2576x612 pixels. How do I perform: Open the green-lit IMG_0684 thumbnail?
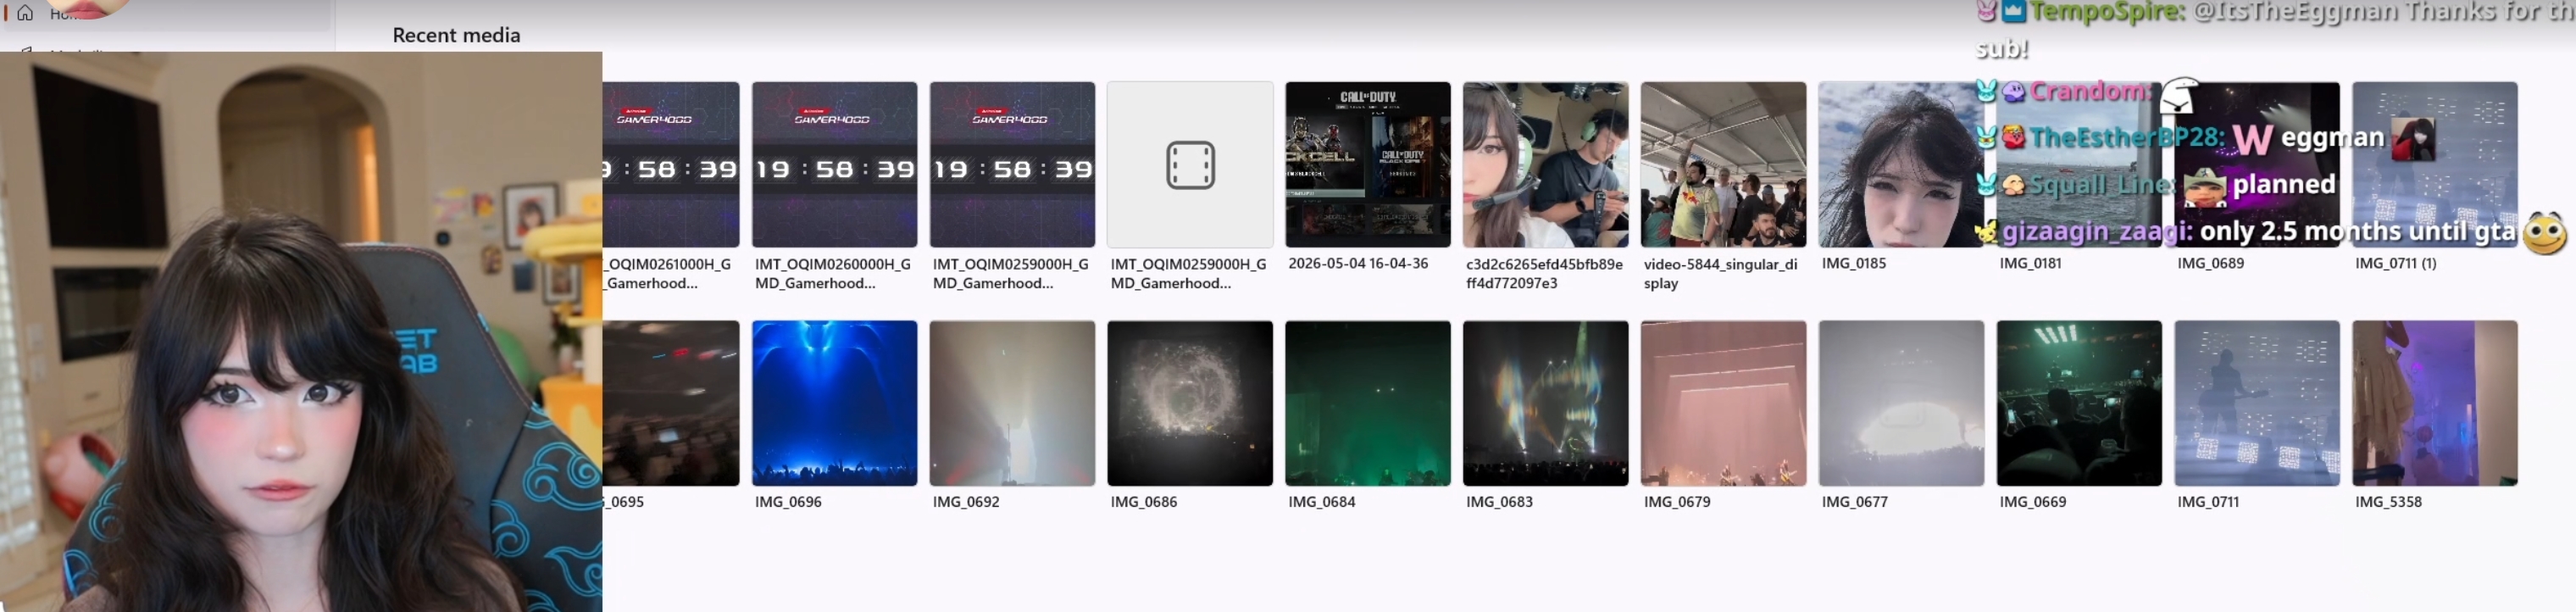pyautogui.click(x=1368, y=403)
